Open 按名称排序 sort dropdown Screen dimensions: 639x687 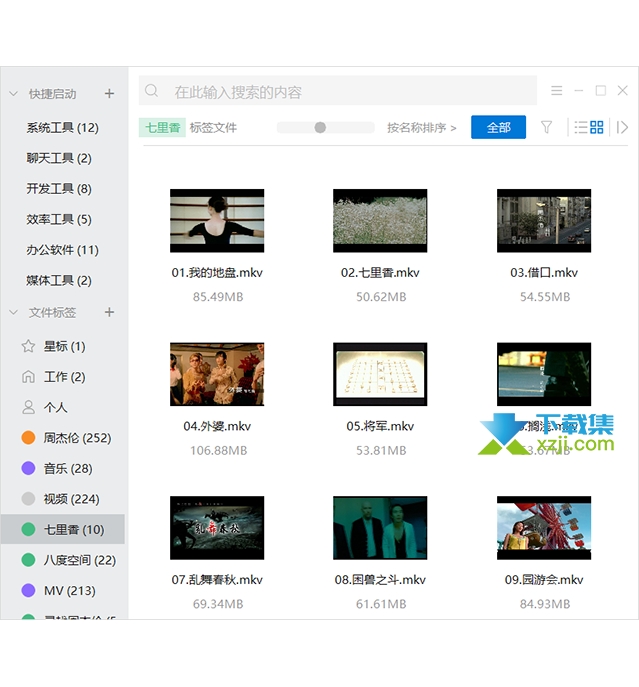point(422,127)
